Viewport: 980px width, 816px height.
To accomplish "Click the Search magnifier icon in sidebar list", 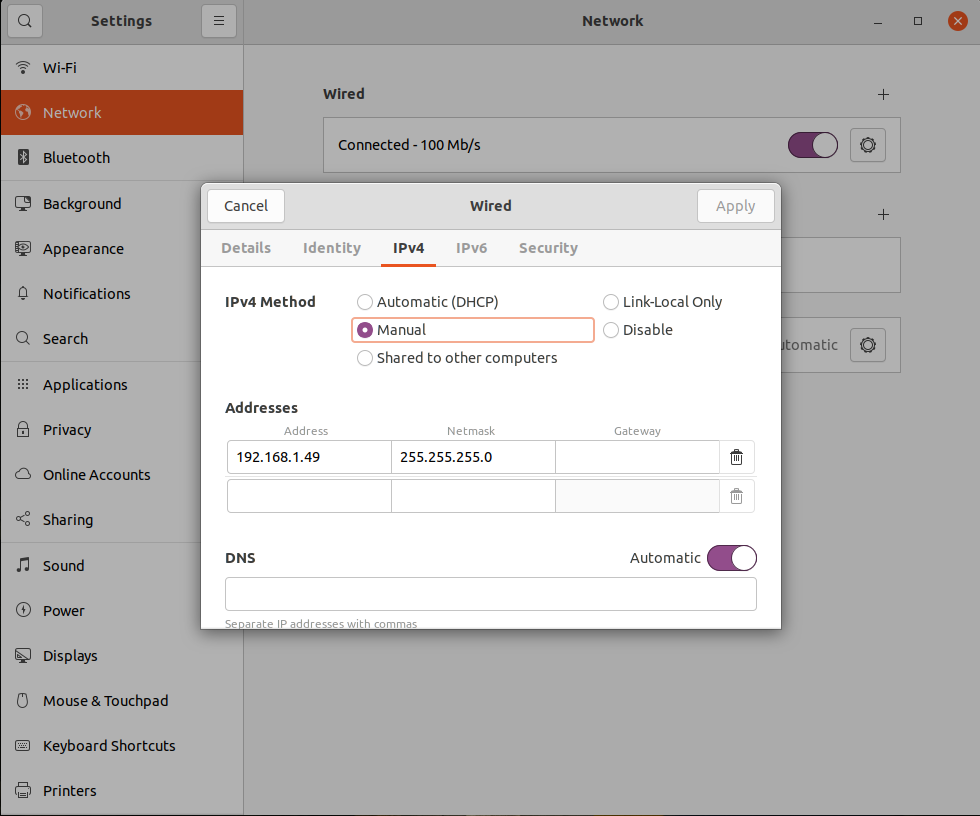I will coord(23,339).
